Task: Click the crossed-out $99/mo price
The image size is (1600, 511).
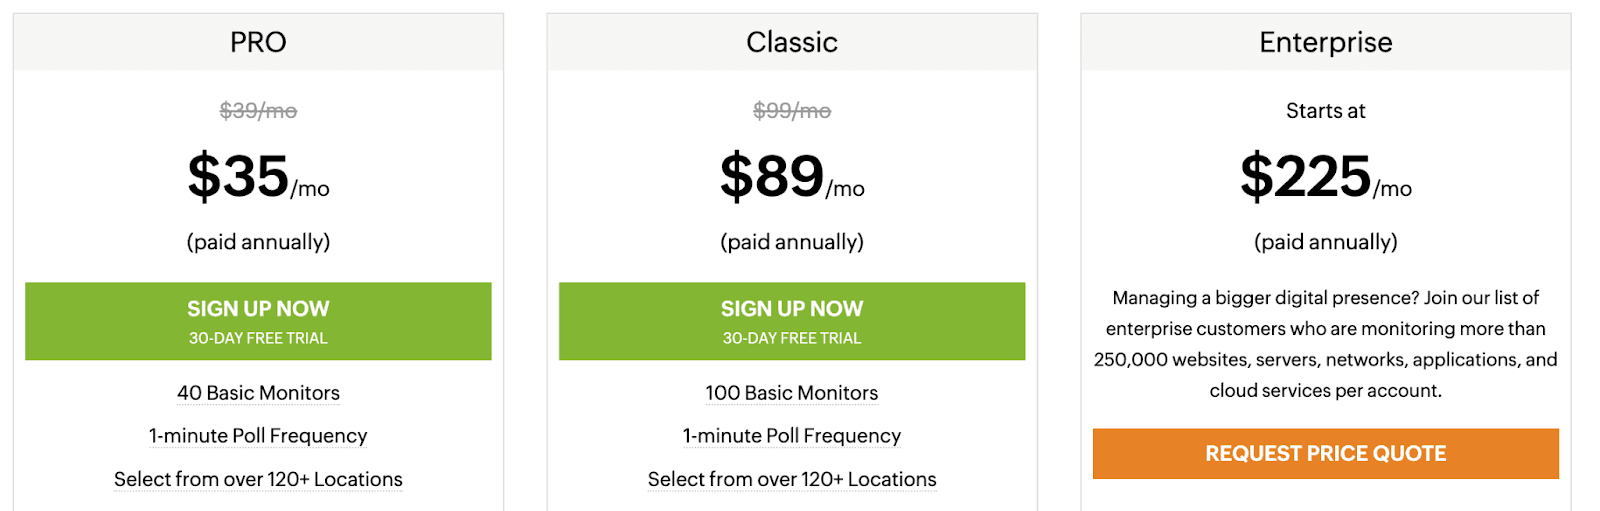Action: [x=791, y=111]
